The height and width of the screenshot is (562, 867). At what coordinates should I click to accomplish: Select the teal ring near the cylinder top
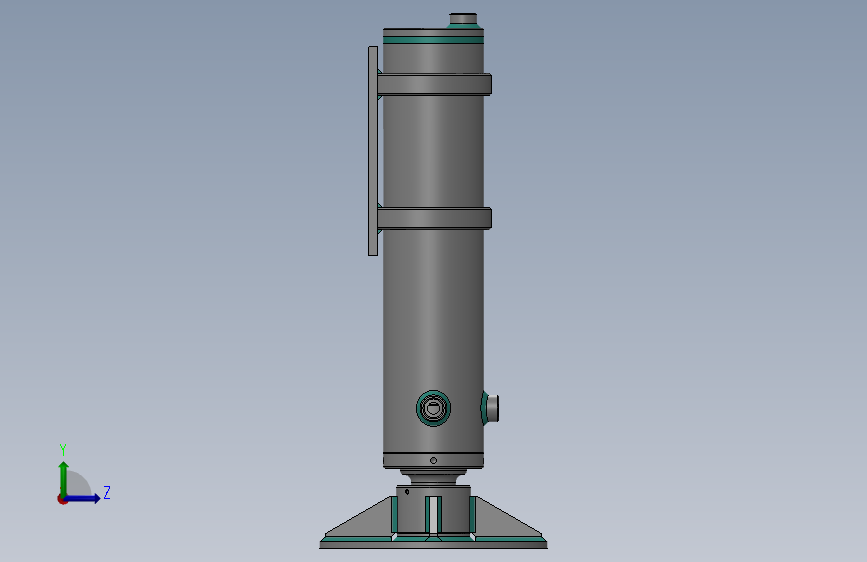(433, 40)
